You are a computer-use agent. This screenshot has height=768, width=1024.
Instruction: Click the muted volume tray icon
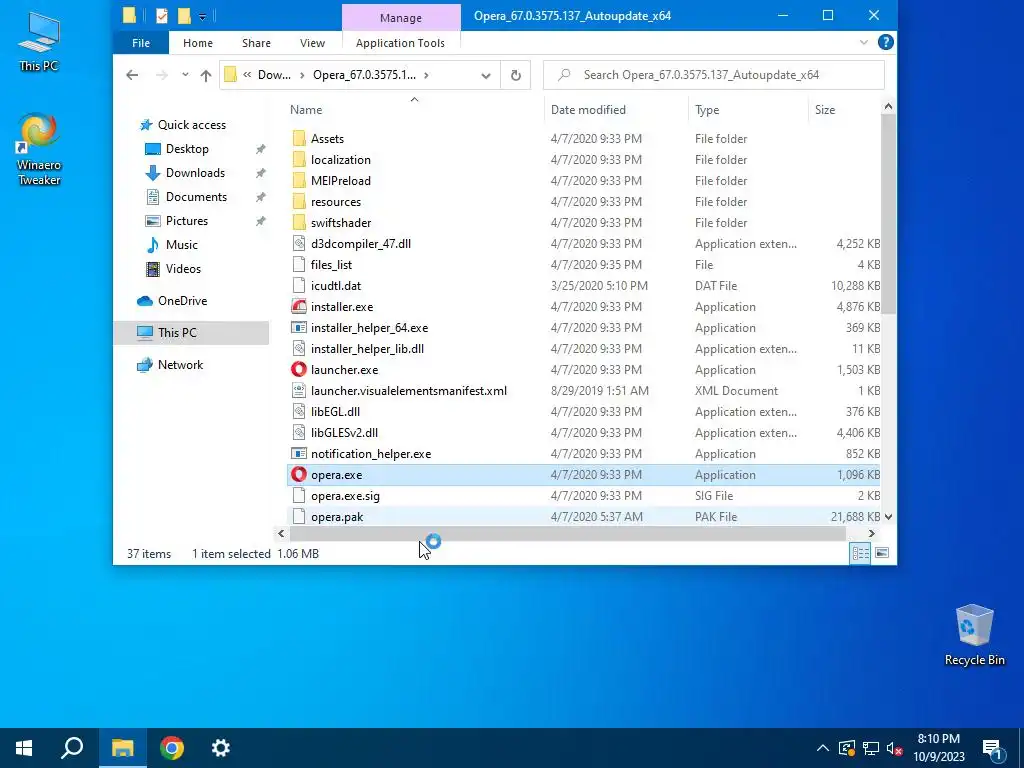[895, 748]
